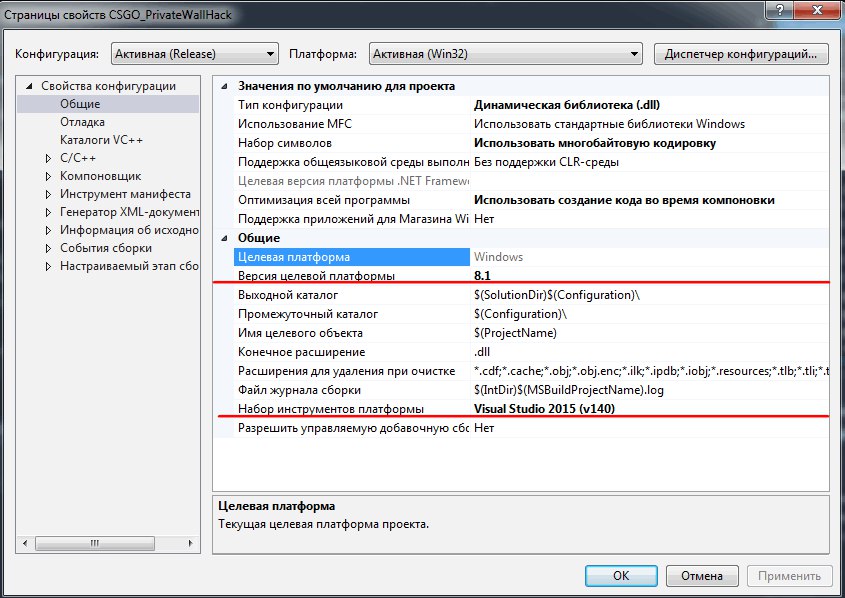The height and width of the screenshot is (598, 845).
Task: Expand the Компоновщик tree node
Action: point(49,176)
